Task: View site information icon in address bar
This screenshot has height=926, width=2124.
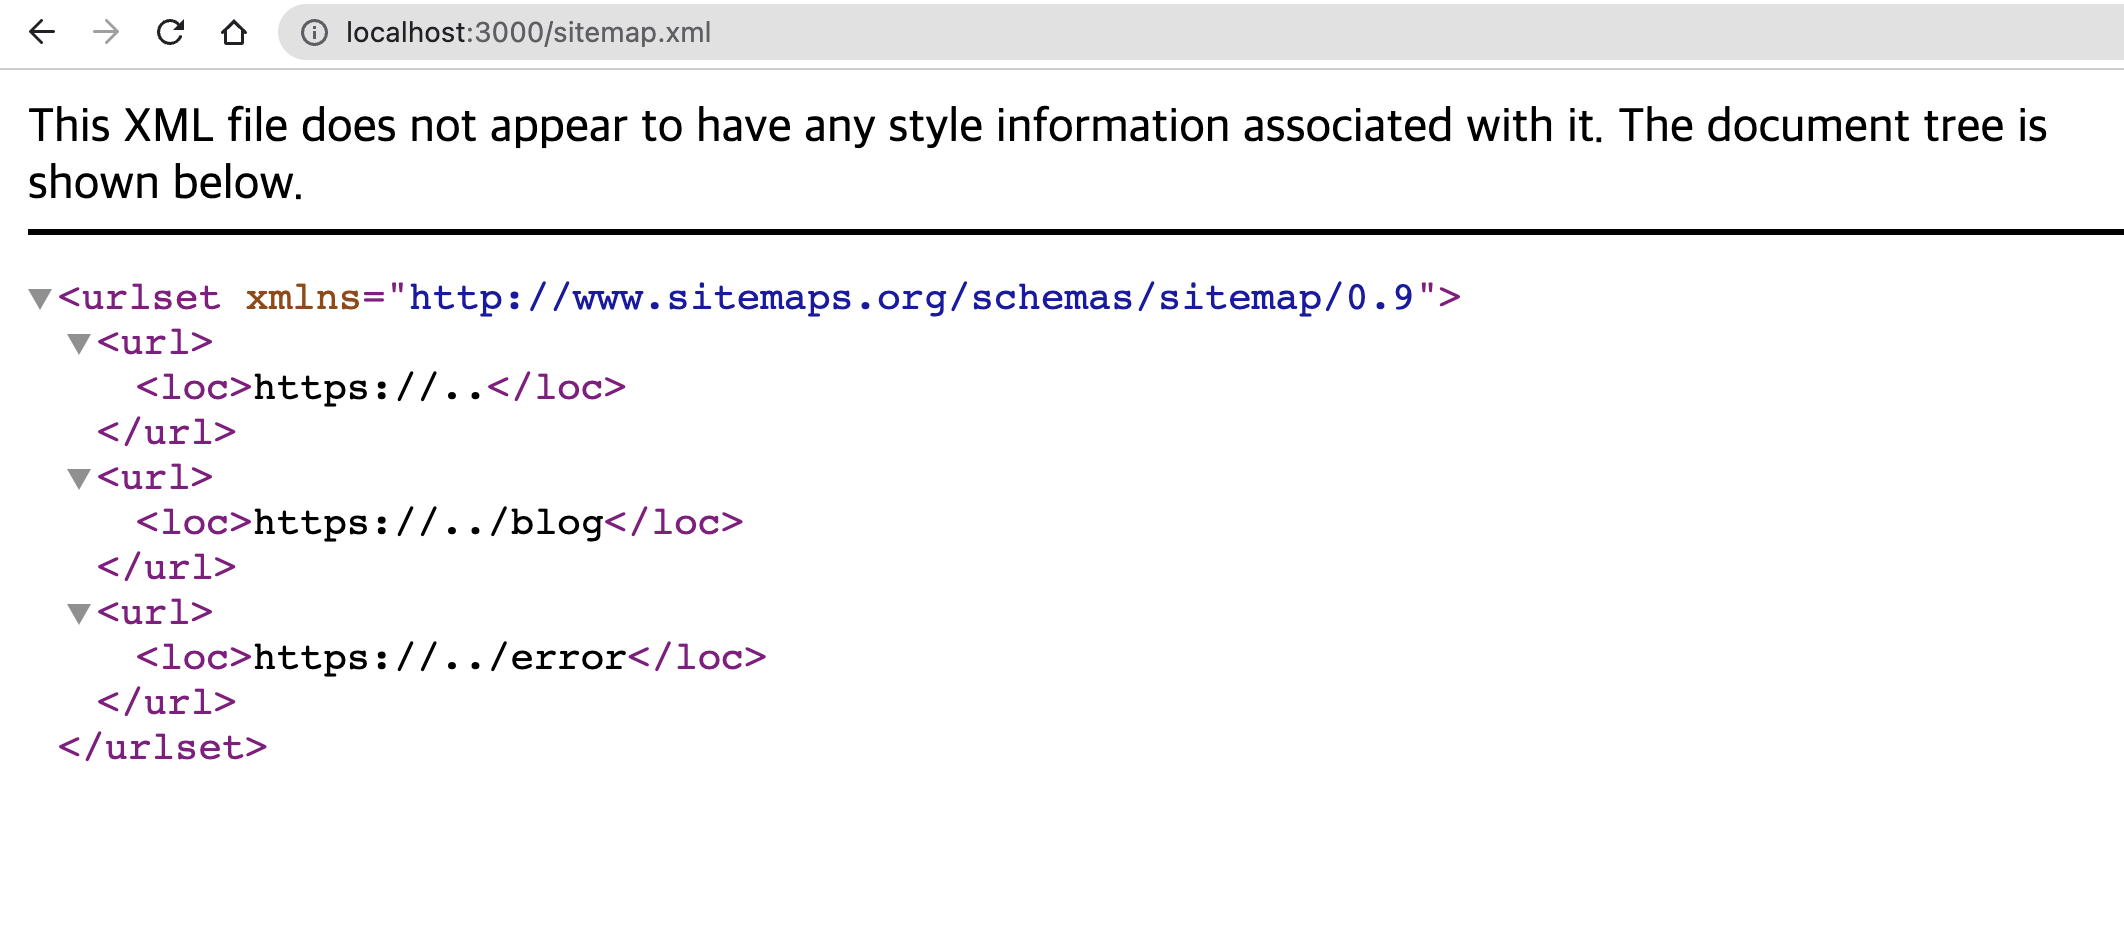Action: click(314, 33)
